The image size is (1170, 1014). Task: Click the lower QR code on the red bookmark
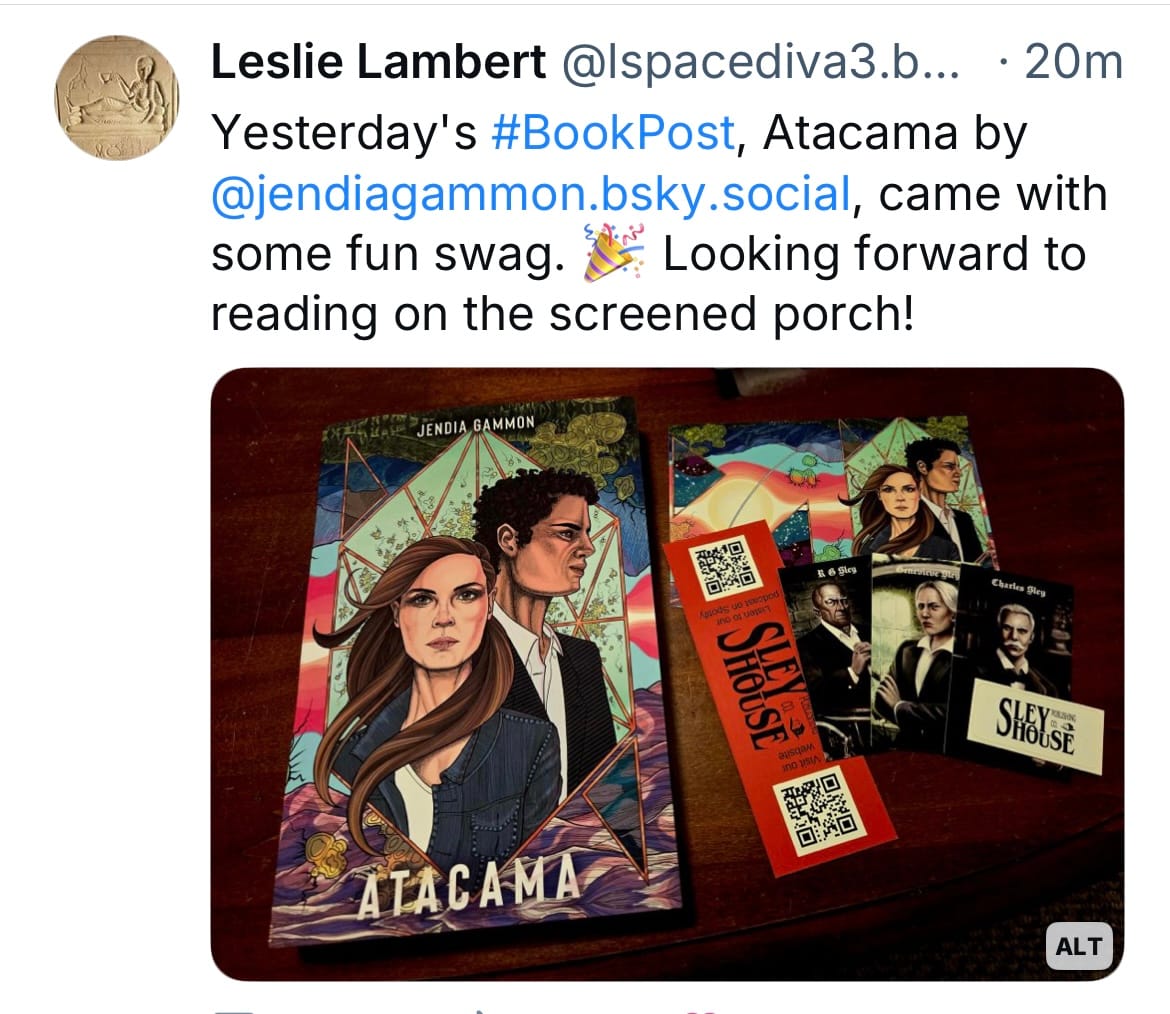pos(817,810)
